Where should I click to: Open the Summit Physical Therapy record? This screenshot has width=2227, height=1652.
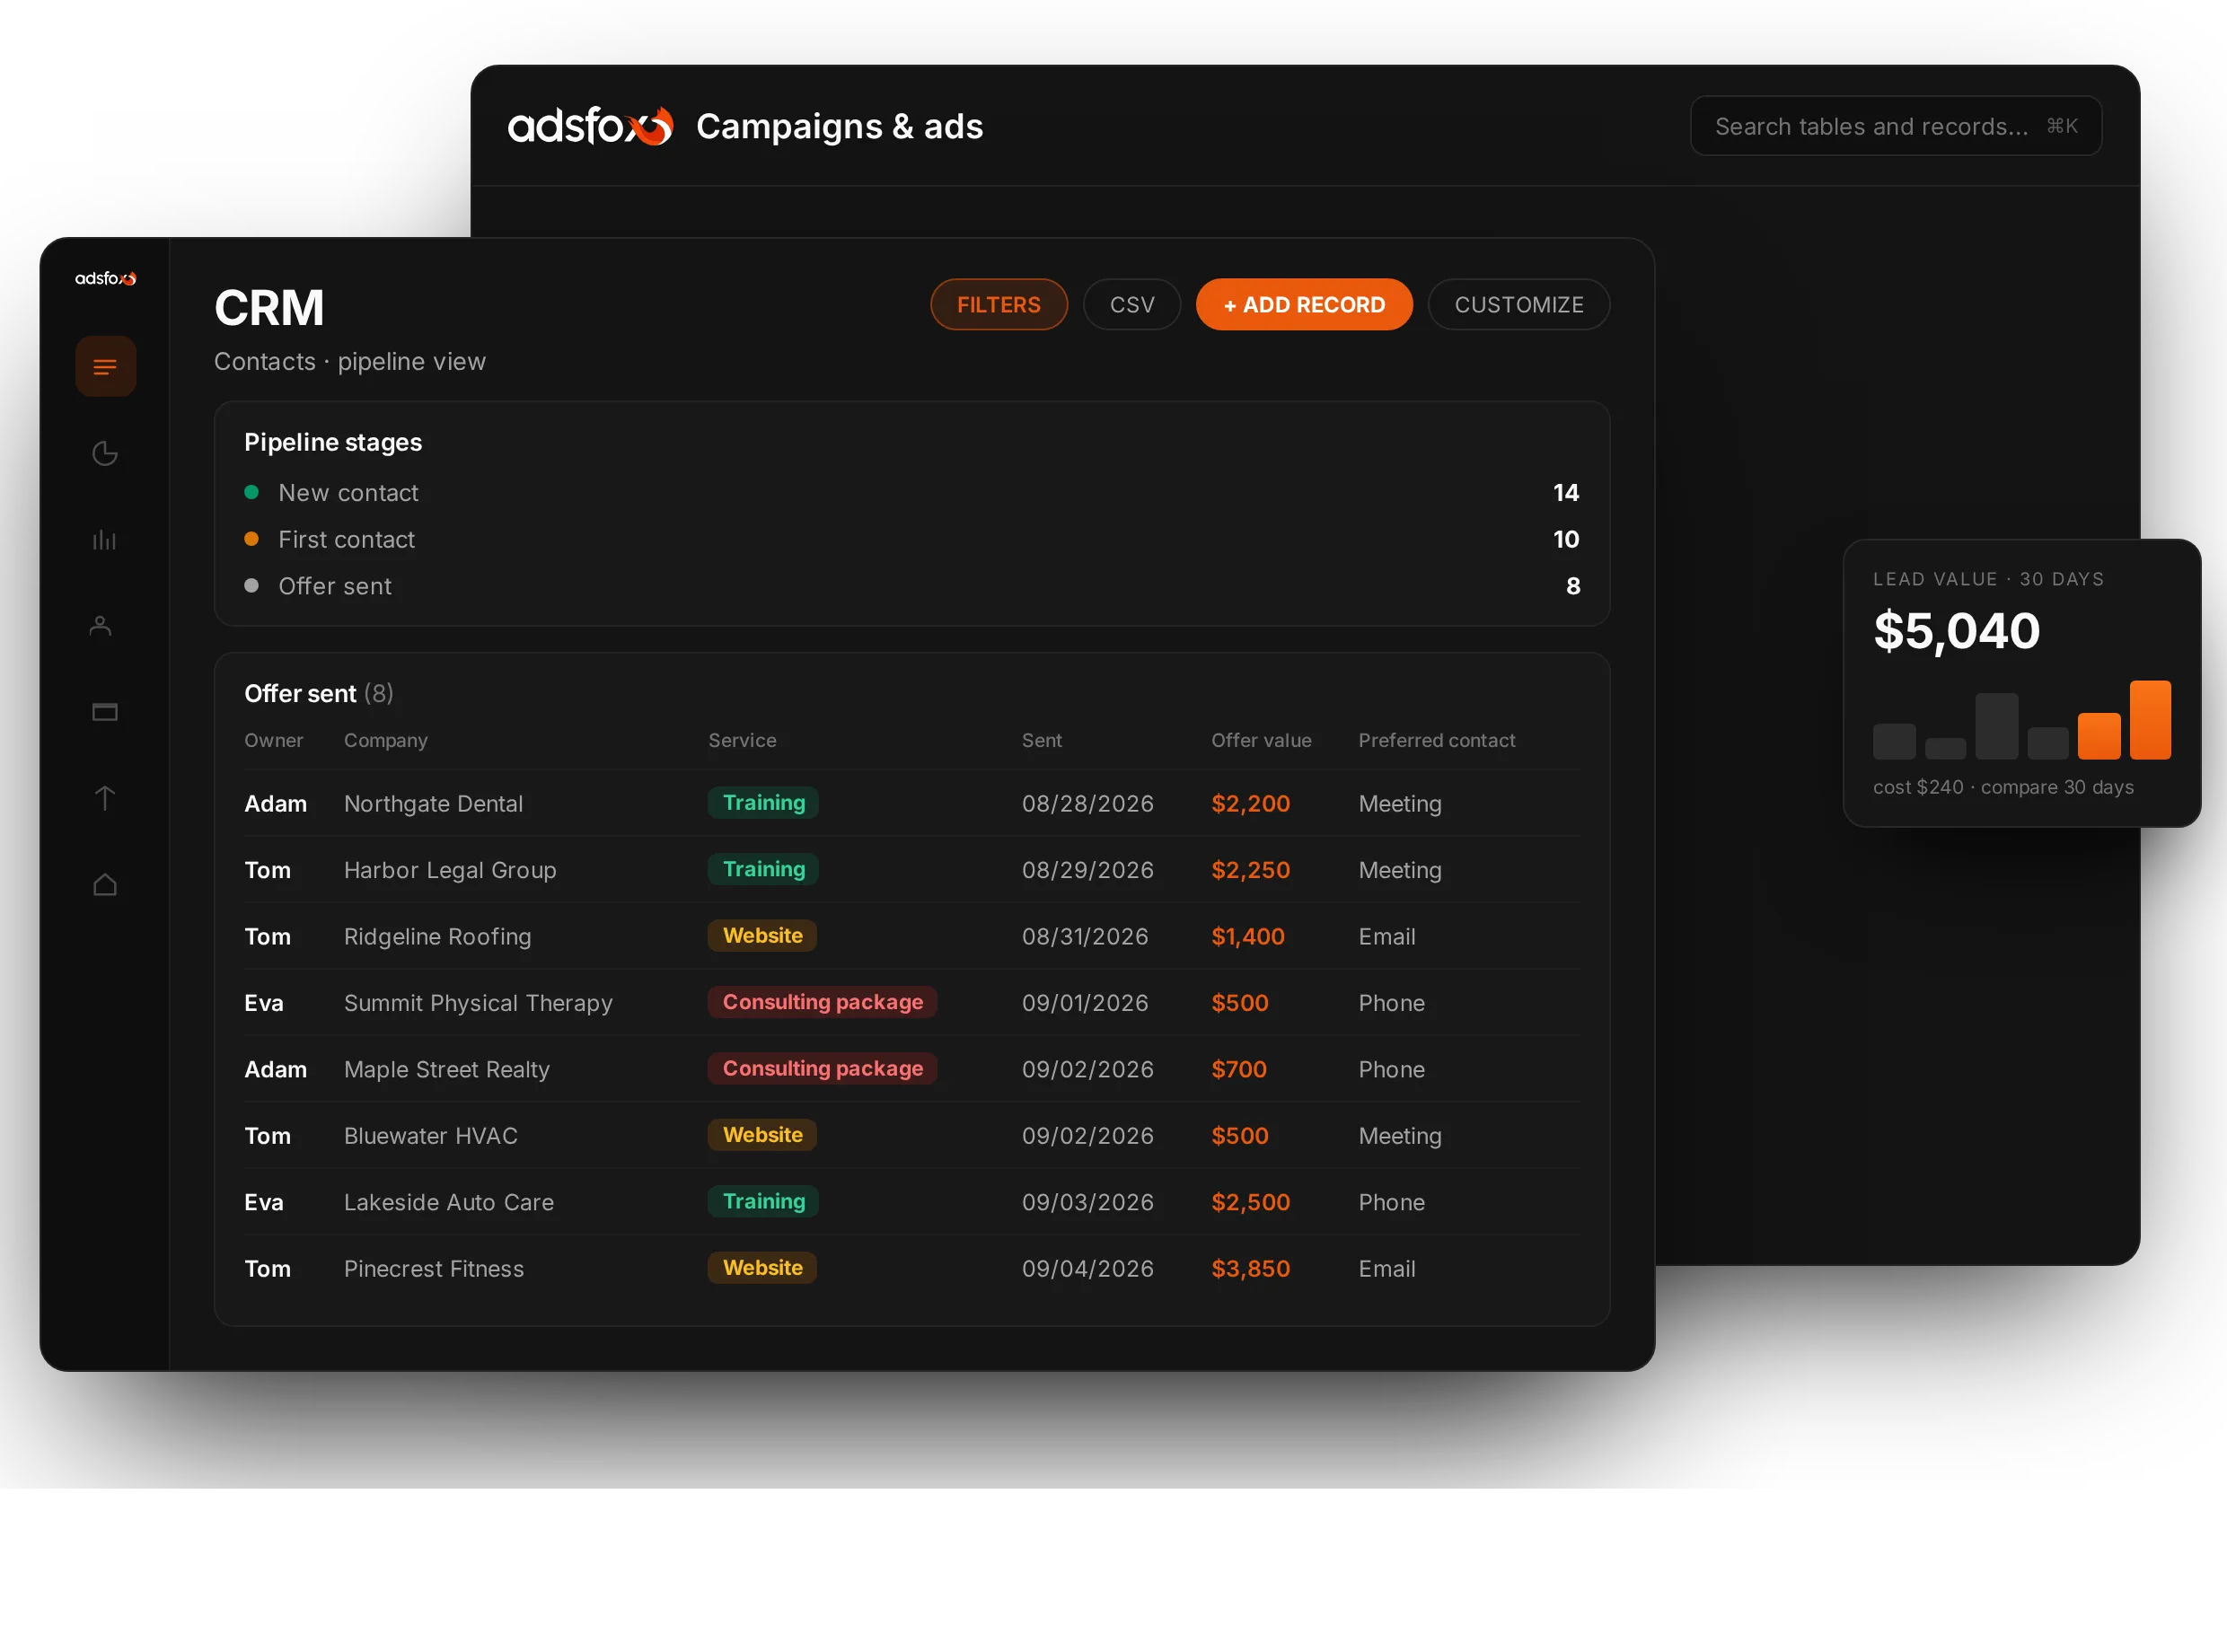pyautogui.click(x=911, y=1003)
